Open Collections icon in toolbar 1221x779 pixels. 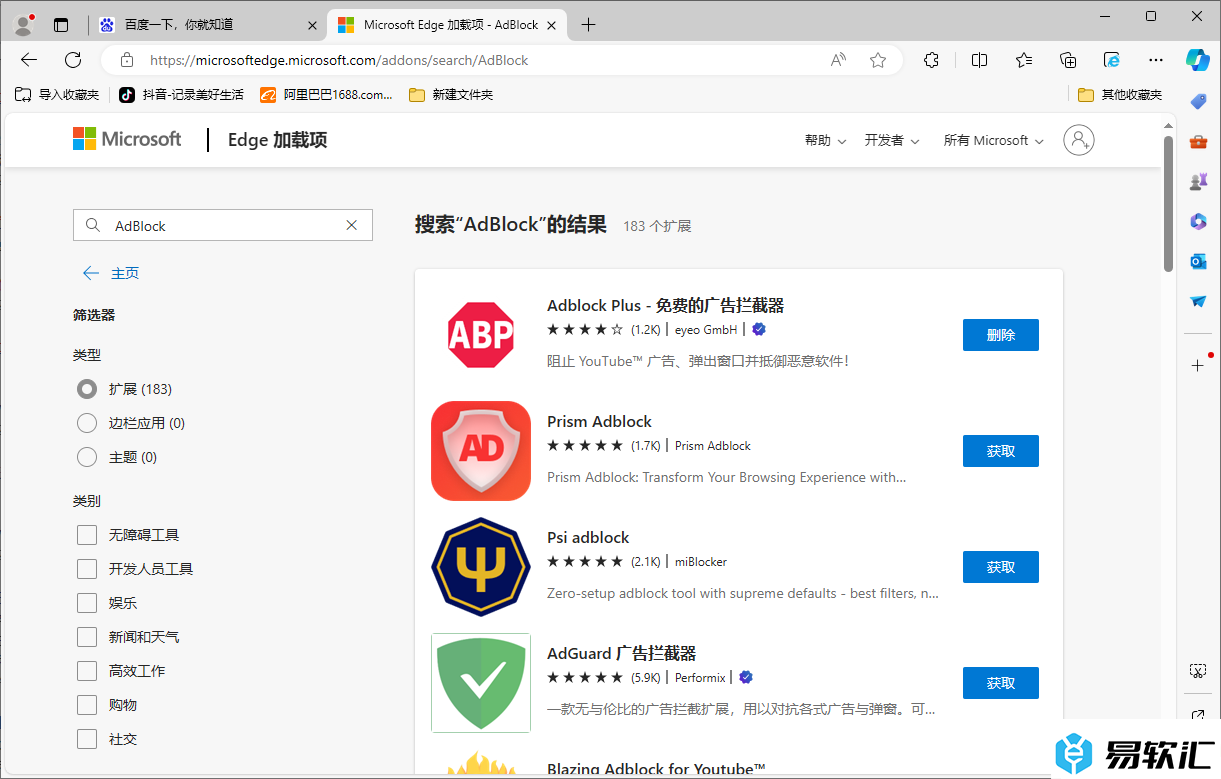pos(1068,60)
